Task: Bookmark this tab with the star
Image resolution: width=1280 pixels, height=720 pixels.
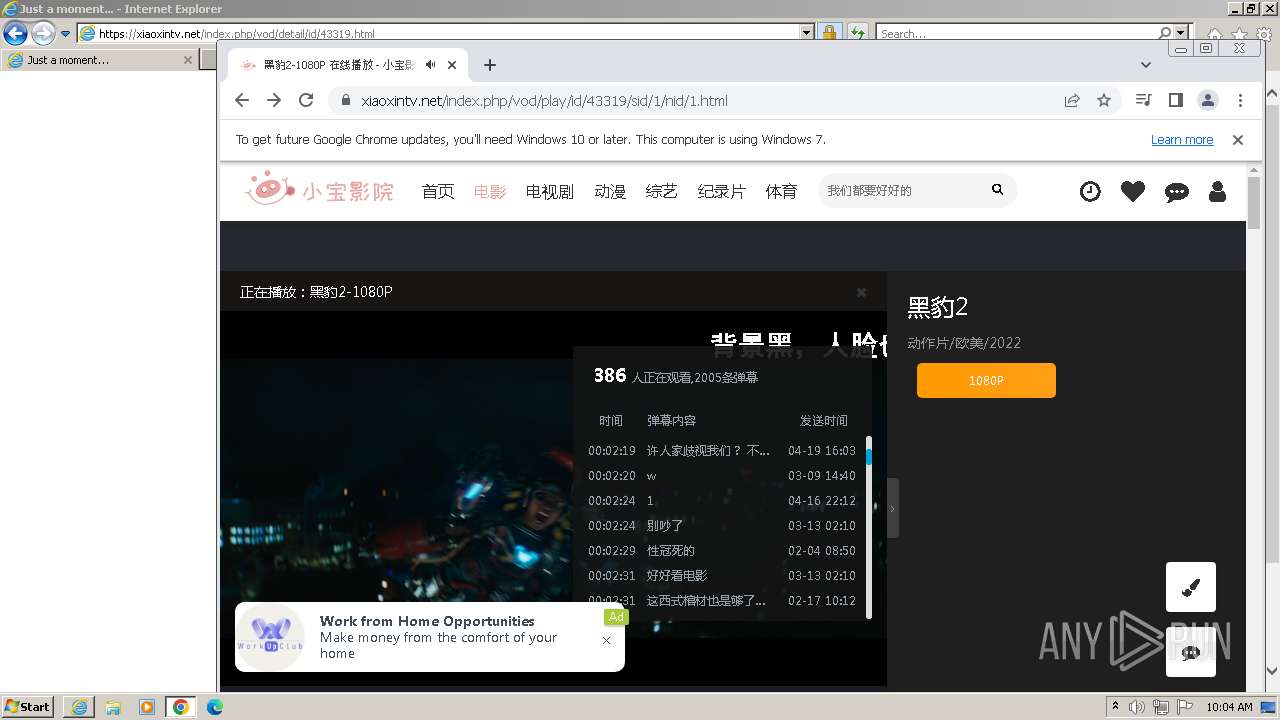Action: [x=1104, y=100]
